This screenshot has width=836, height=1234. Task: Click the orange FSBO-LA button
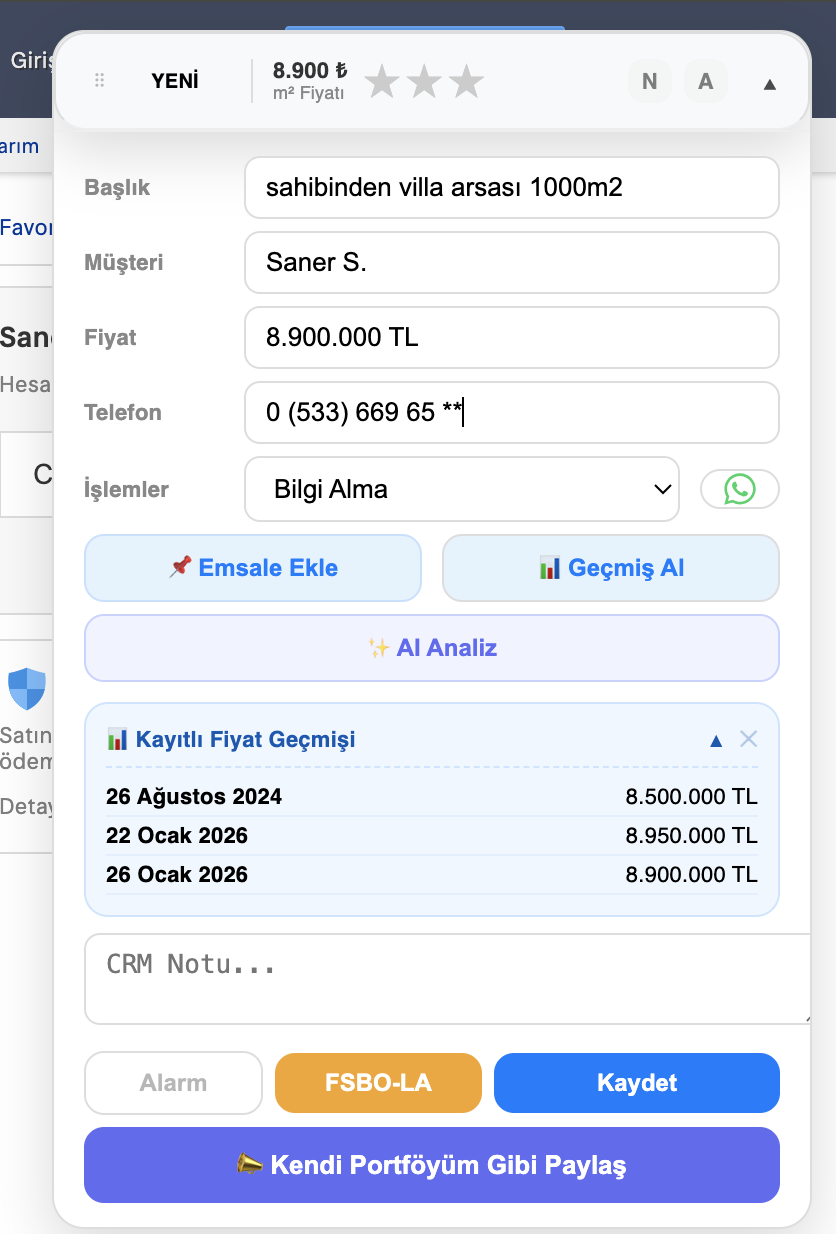378,1082
